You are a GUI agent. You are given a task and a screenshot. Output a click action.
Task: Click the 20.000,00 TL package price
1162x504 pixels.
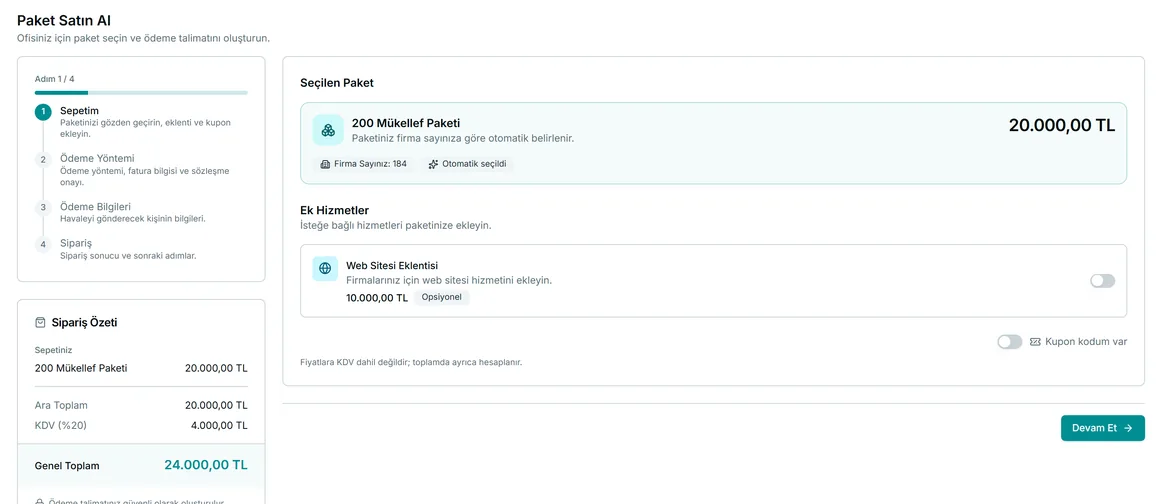1061,125
